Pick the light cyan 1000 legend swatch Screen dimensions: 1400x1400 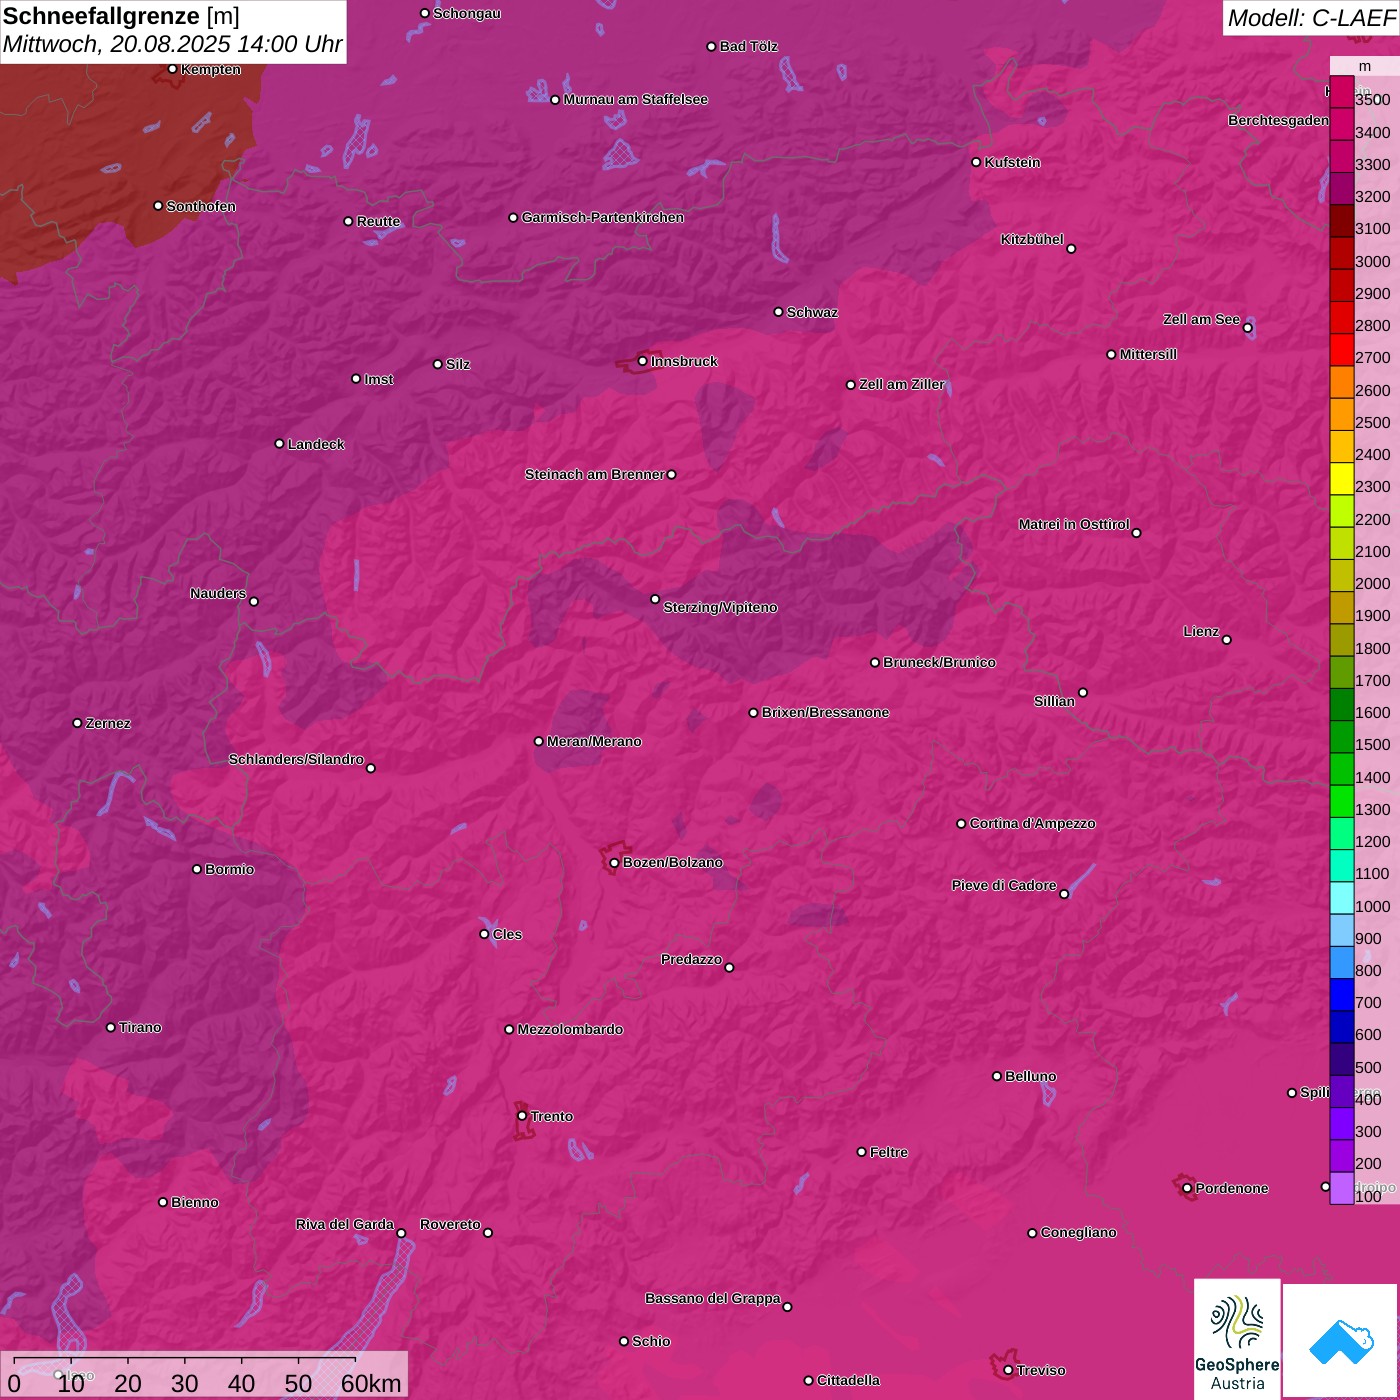point(1342,898)
